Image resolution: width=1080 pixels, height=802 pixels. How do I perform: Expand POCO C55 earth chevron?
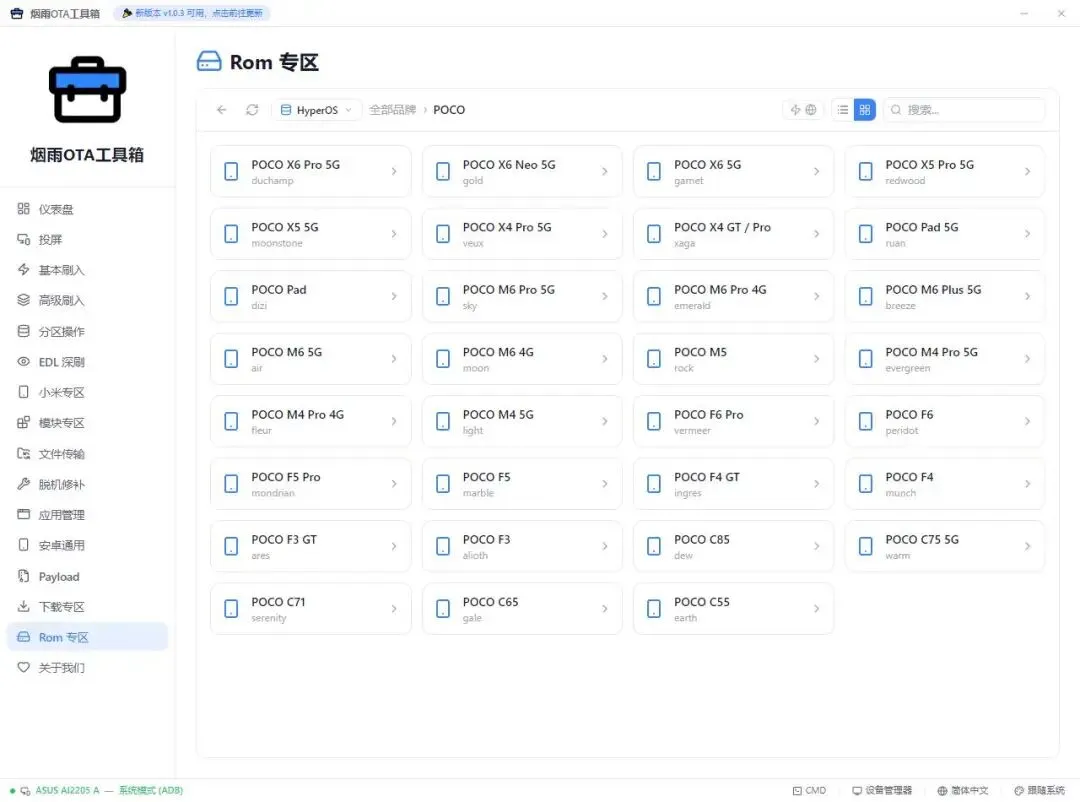(816, 609)
